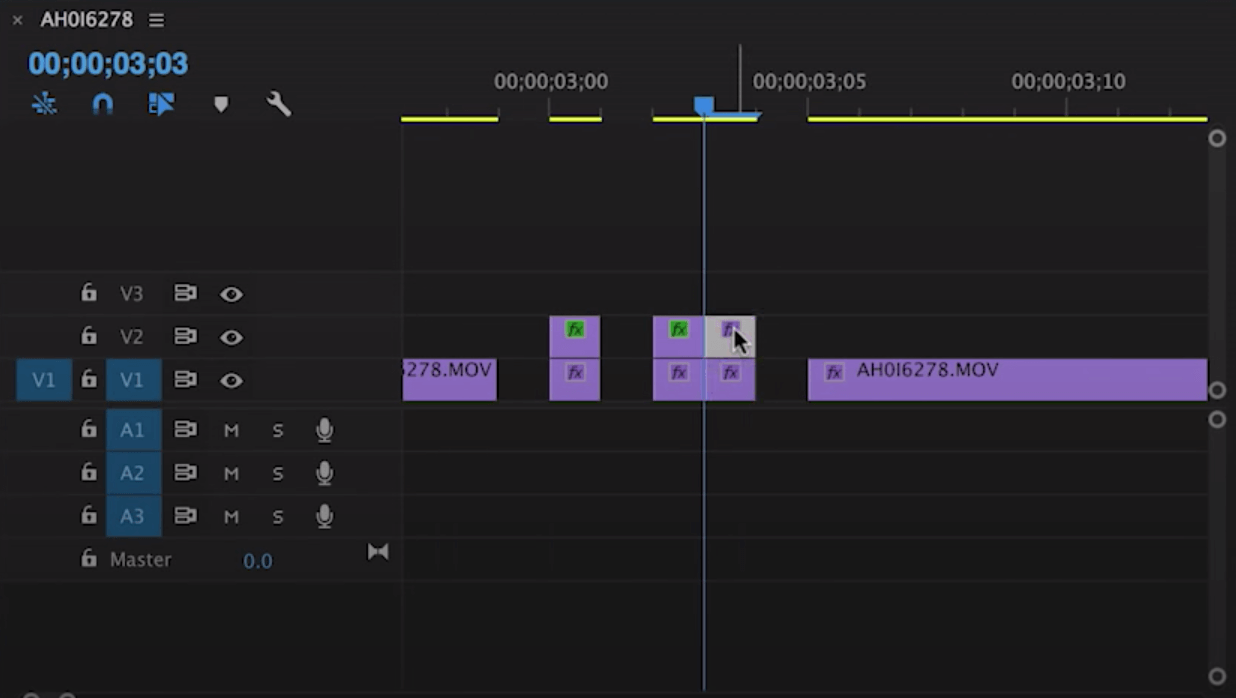This screenshot has width=1236, height=698.
Task: Toggle sync lock for A1
Action: click(x=185, y=430)
